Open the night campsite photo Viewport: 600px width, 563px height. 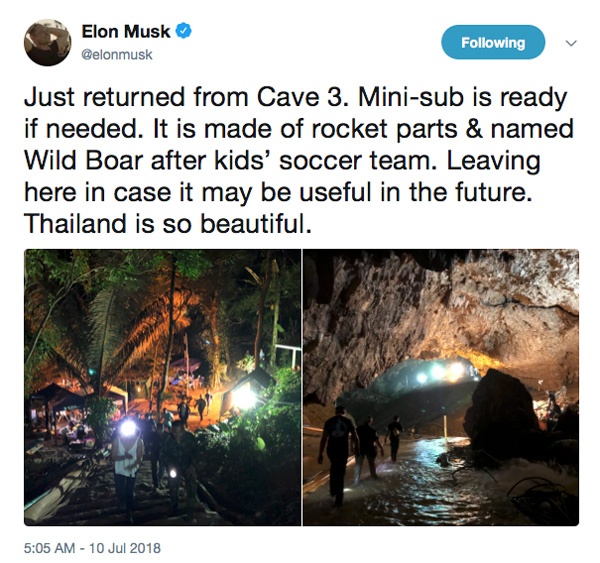[162, 387]
